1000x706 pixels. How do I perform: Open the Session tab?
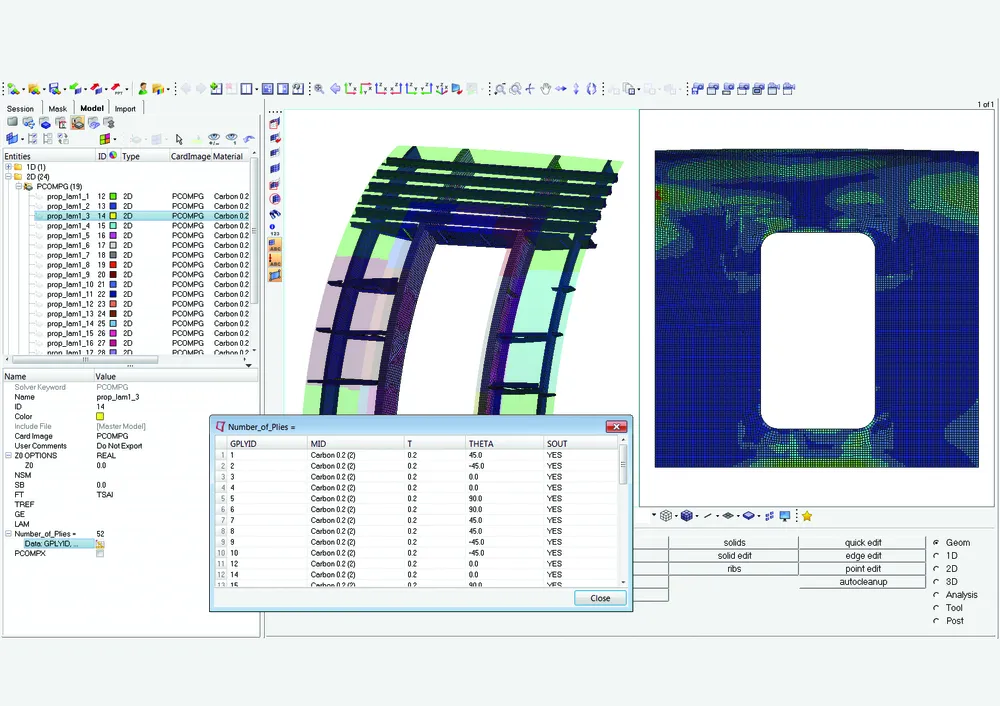(20, 109)
